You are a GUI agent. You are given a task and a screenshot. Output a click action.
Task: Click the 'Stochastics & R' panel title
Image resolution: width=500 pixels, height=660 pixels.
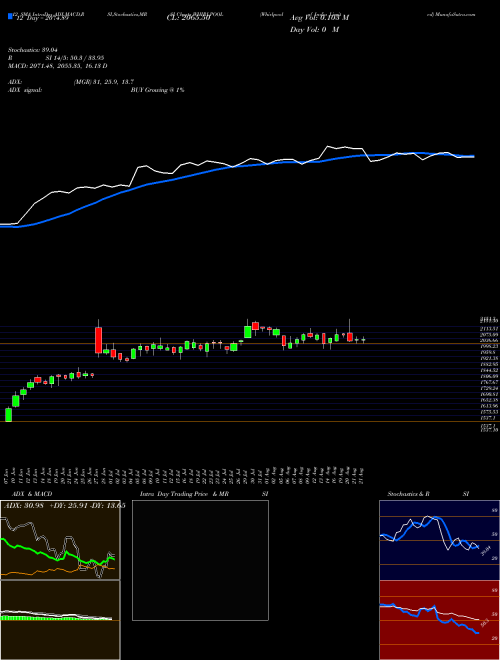click(408, 494)
